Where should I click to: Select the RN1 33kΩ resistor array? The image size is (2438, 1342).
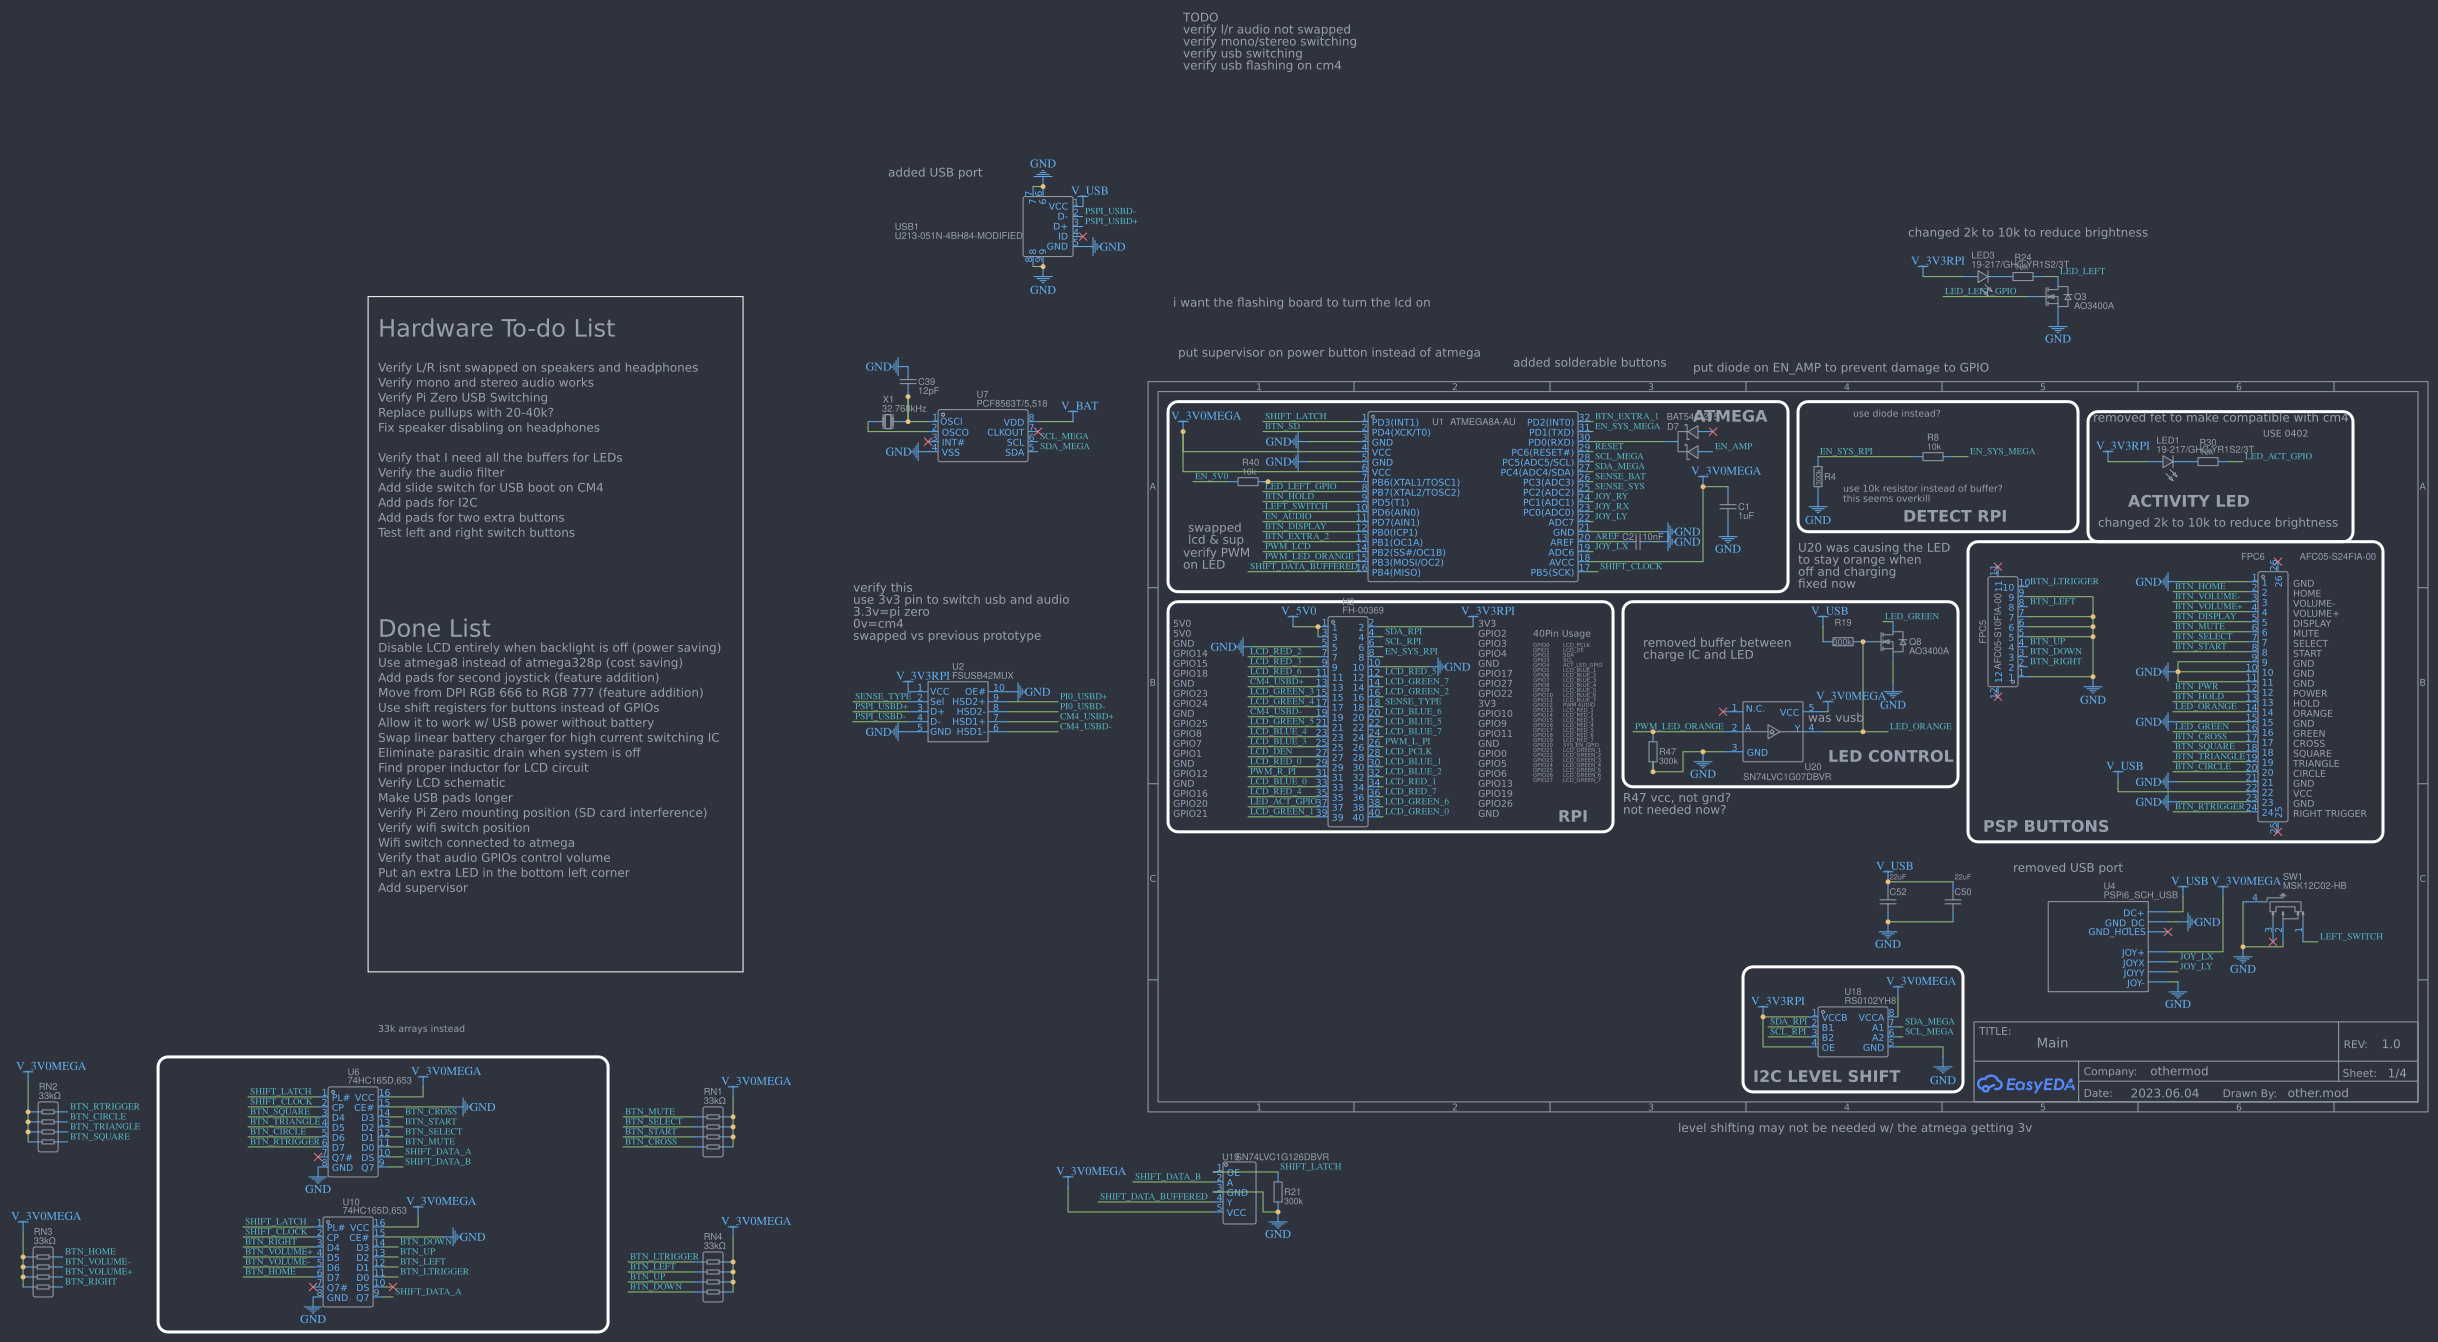[713, 1132]
